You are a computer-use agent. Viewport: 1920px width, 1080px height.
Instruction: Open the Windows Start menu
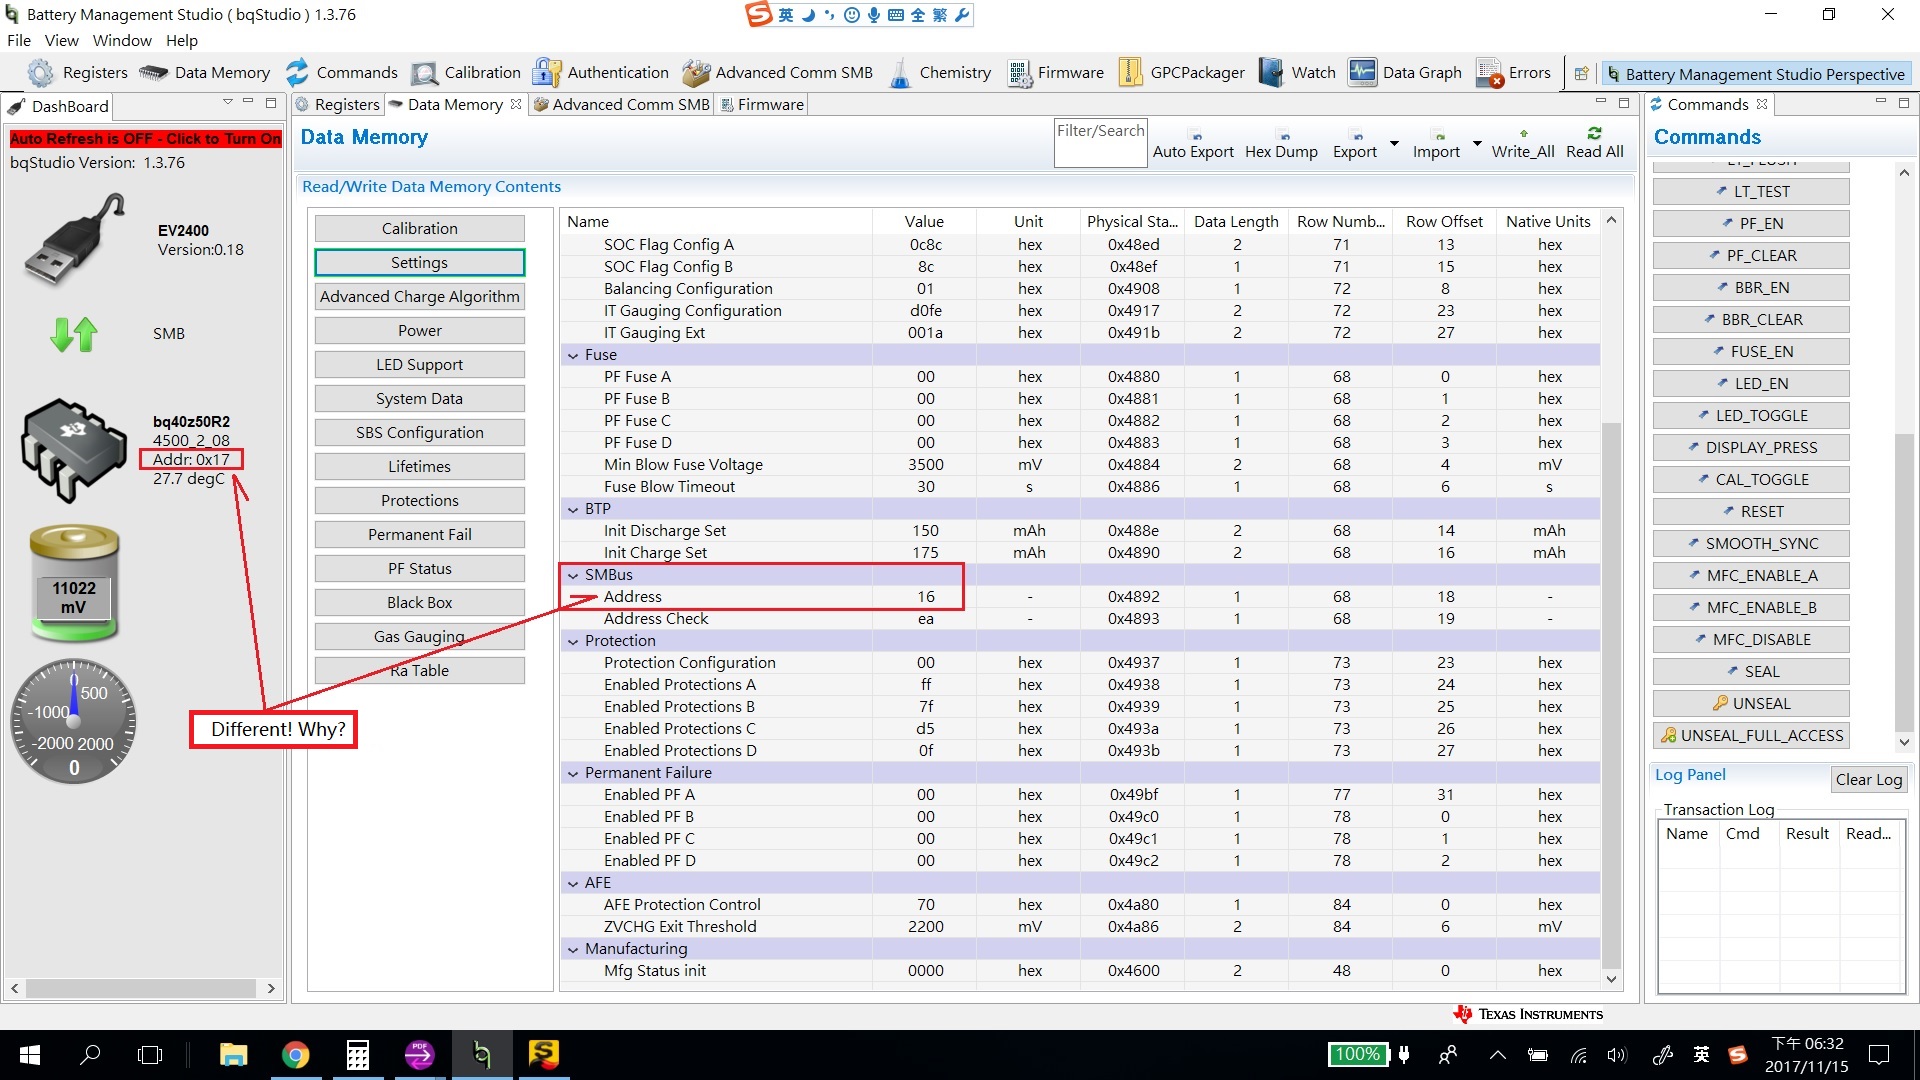[30, 1054]
